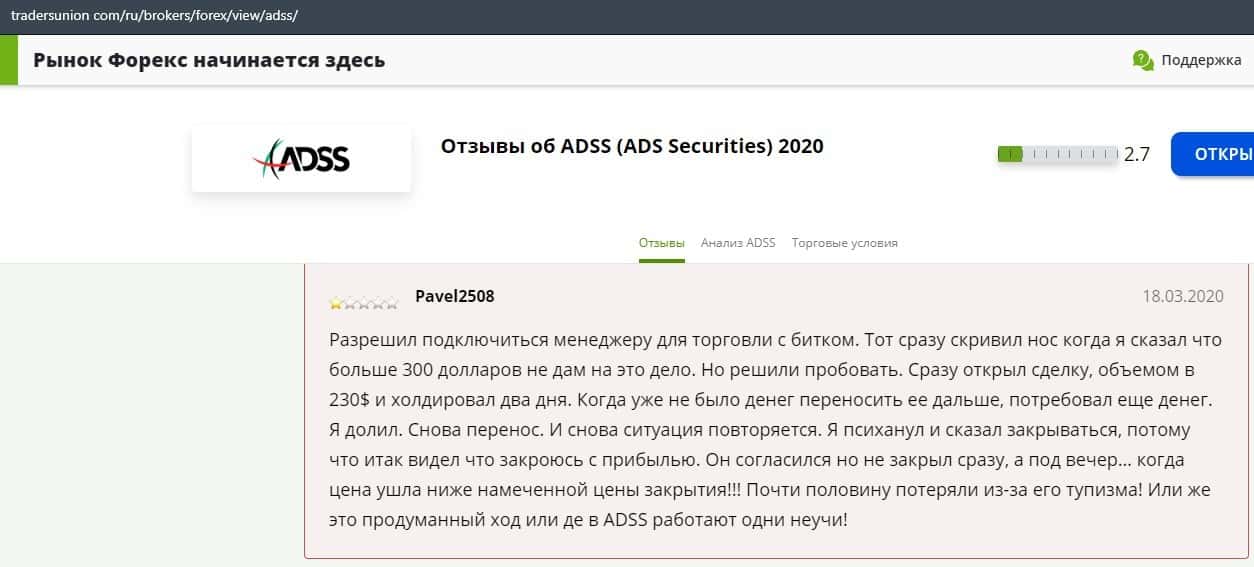Screen dimensions: 1254x567
Task: Click the last empty star in the review rating
Action: [x=392, y=302]
